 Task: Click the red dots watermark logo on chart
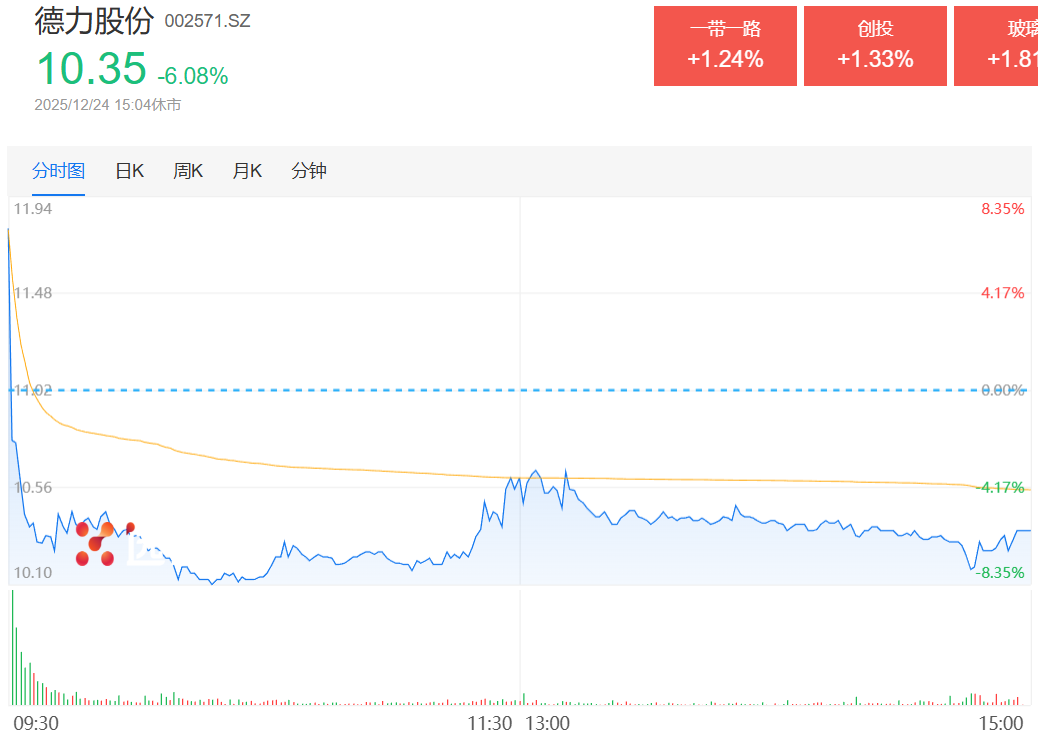click(x=103, y=543)
